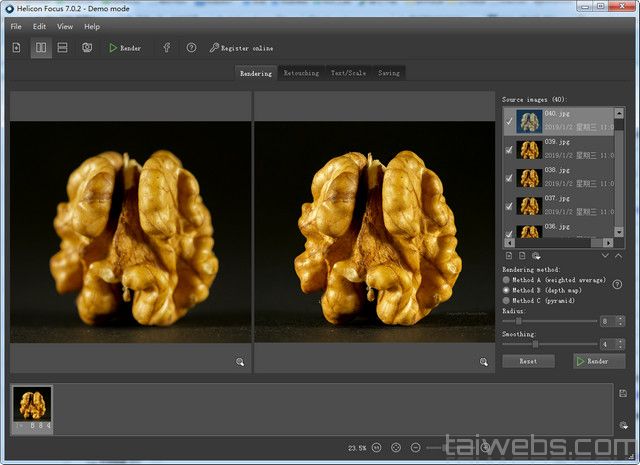Click the Facebook icon in the toolbar
Screen dimensions: 640x465
[x=166, y=48]
